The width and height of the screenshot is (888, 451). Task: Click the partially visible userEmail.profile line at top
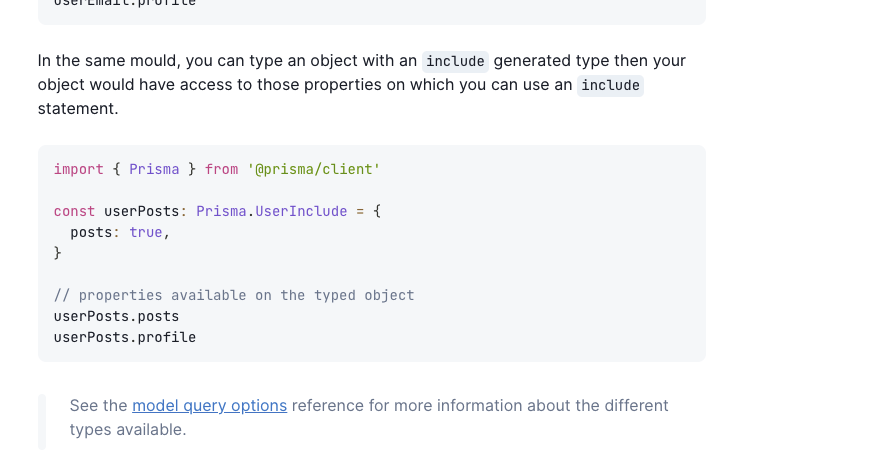[x=125, y=3]
